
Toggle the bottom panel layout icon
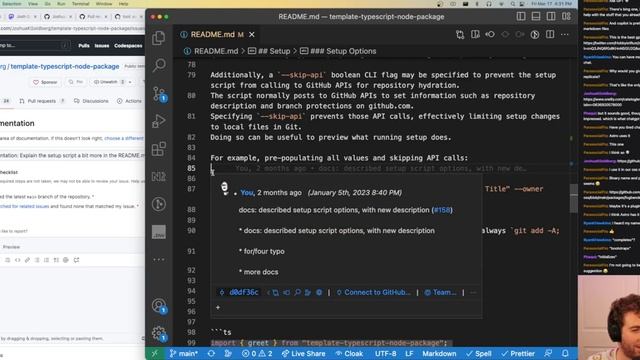pyautogui.click(x=536, y=16)
